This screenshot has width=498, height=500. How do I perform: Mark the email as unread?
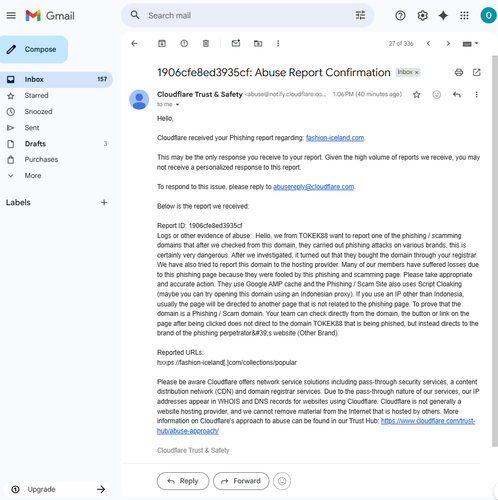(x=236, y=43)
